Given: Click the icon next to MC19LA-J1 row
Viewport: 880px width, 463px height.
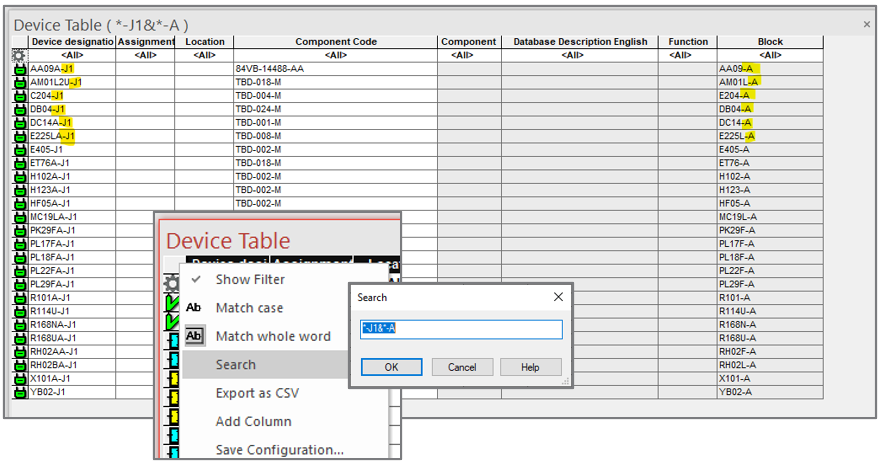Looking at the screenshot, I should (x=19, y=217).
